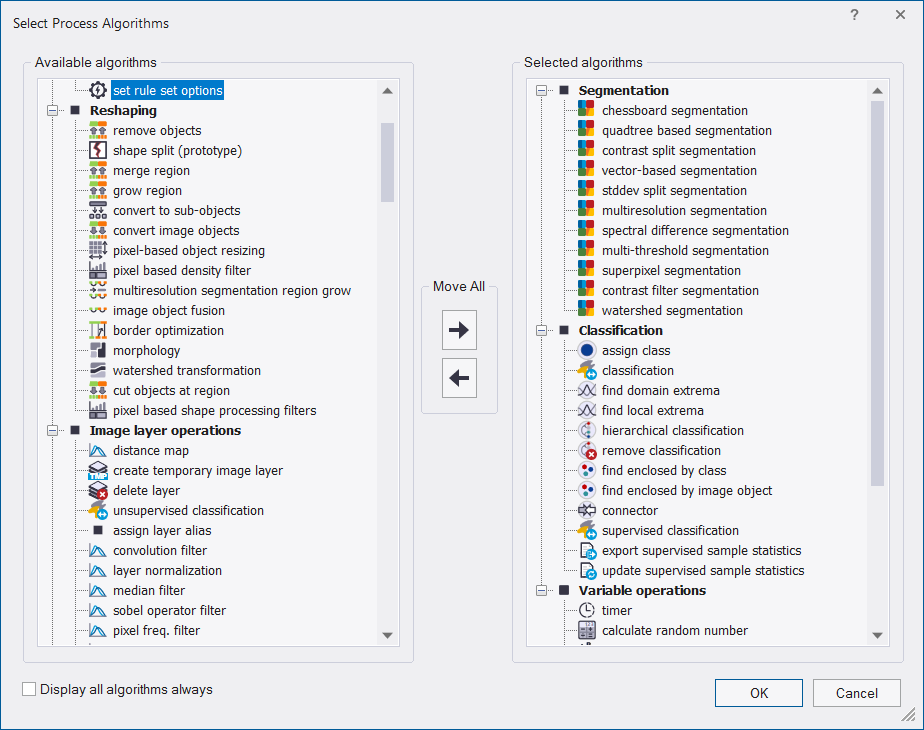Select the create temporary image layer icon
Viewport: 924px width, 730px height.
98,470
